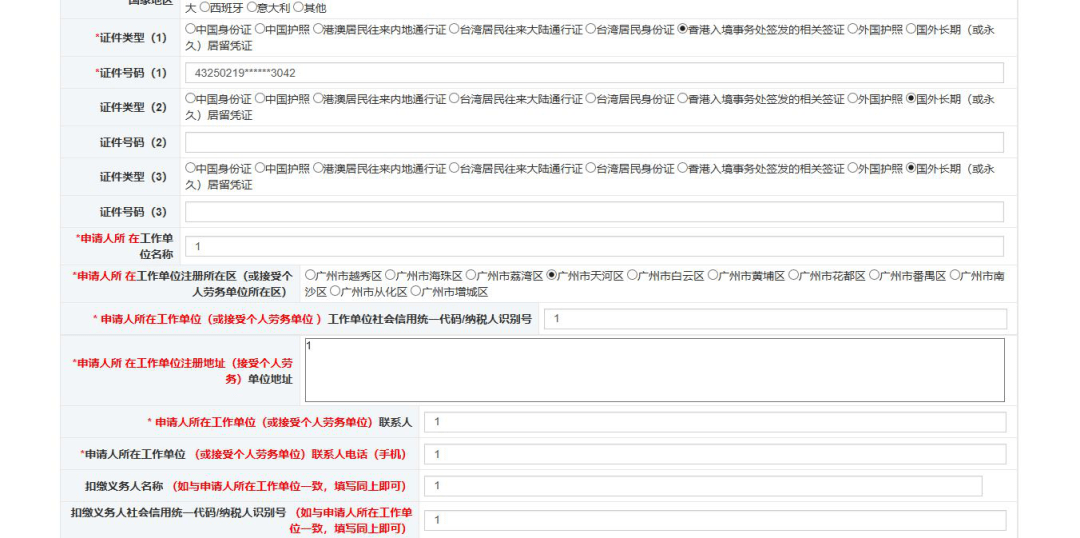Click the empty 证件号码 (2) field
The height and width of the screenshot is (538, 1080).
pos(594,143)
